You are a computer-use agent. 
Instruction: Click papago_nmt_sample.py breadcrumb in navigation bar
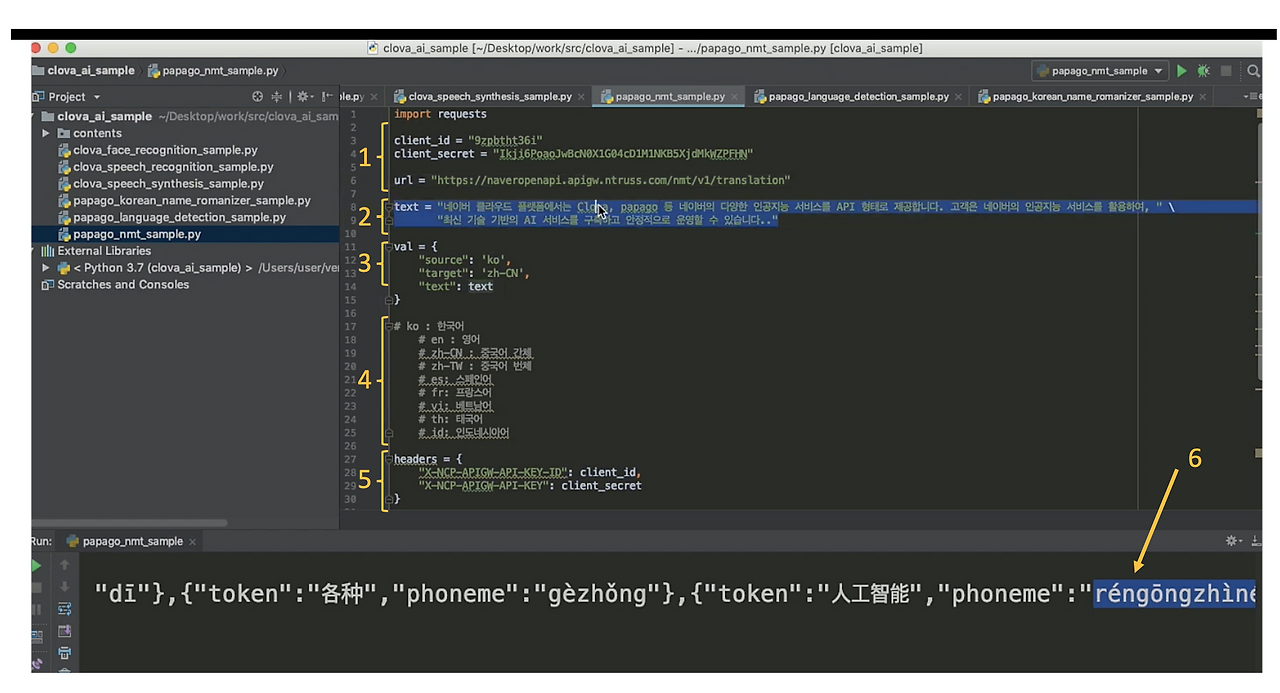[x=213, y=71]
